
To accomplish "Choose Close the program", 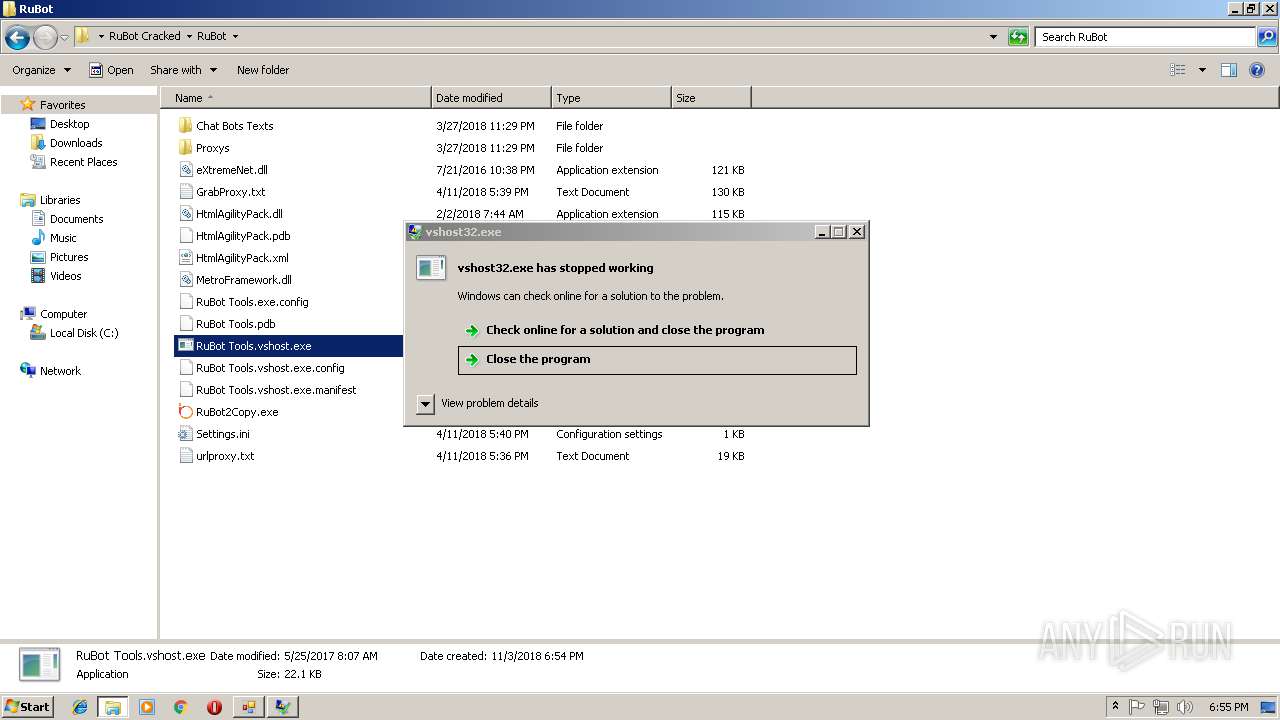I will 657,360.
